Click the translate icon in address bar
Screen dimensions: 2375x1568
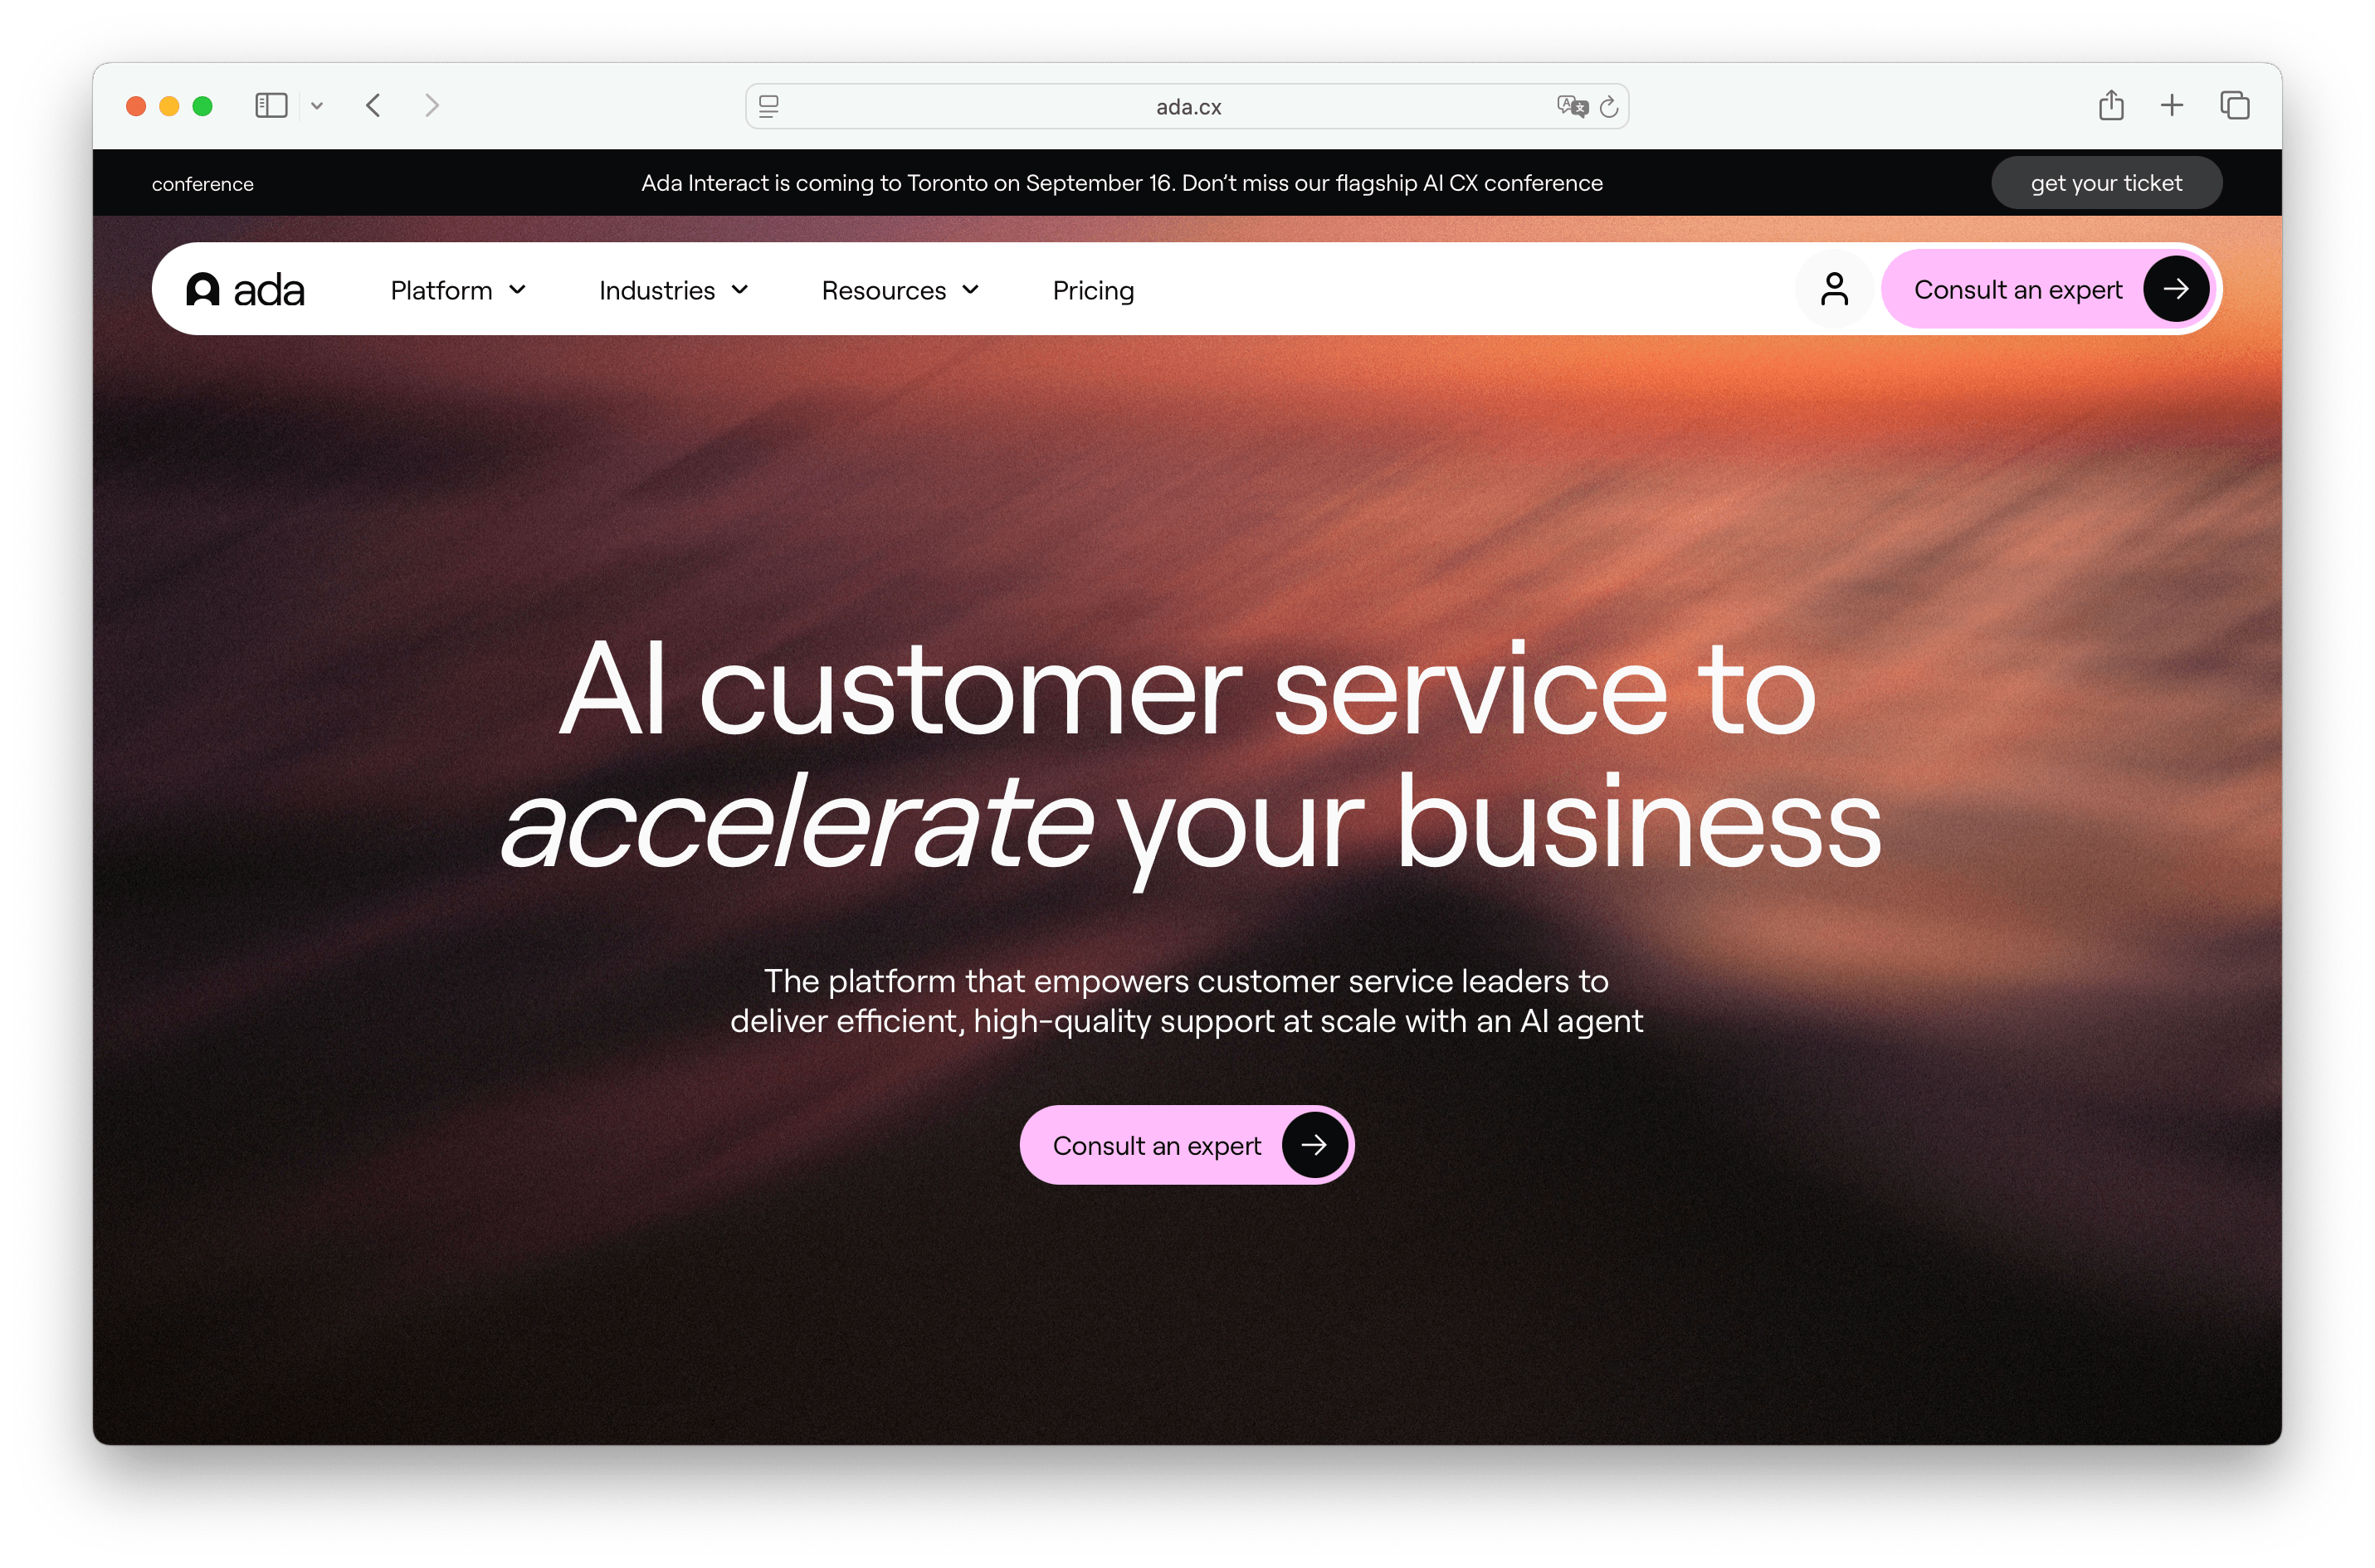coord(1571,106)
